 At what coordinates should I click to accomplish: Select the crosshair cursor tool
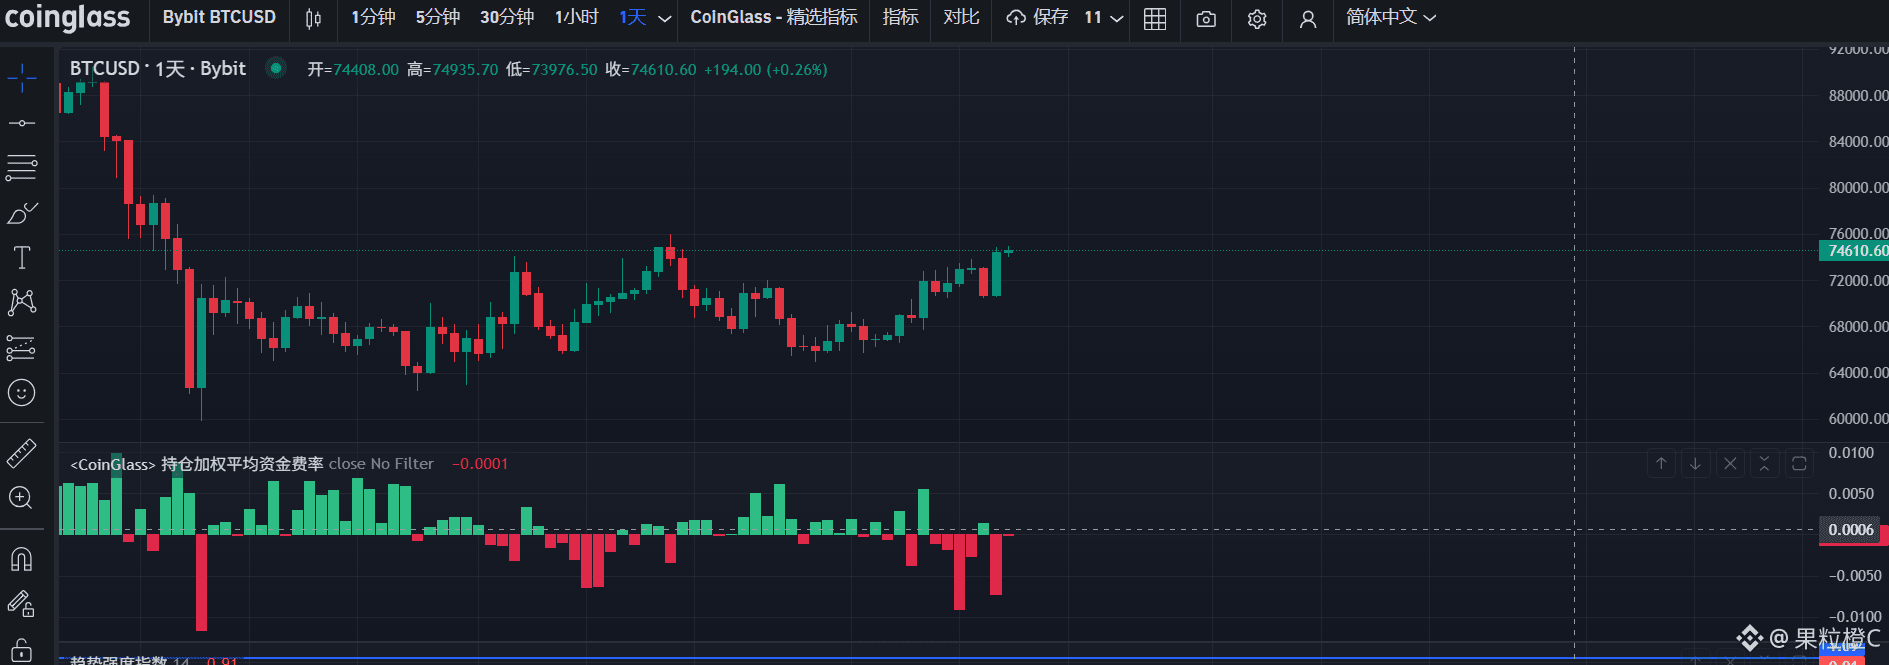click(x=21, y=77)
